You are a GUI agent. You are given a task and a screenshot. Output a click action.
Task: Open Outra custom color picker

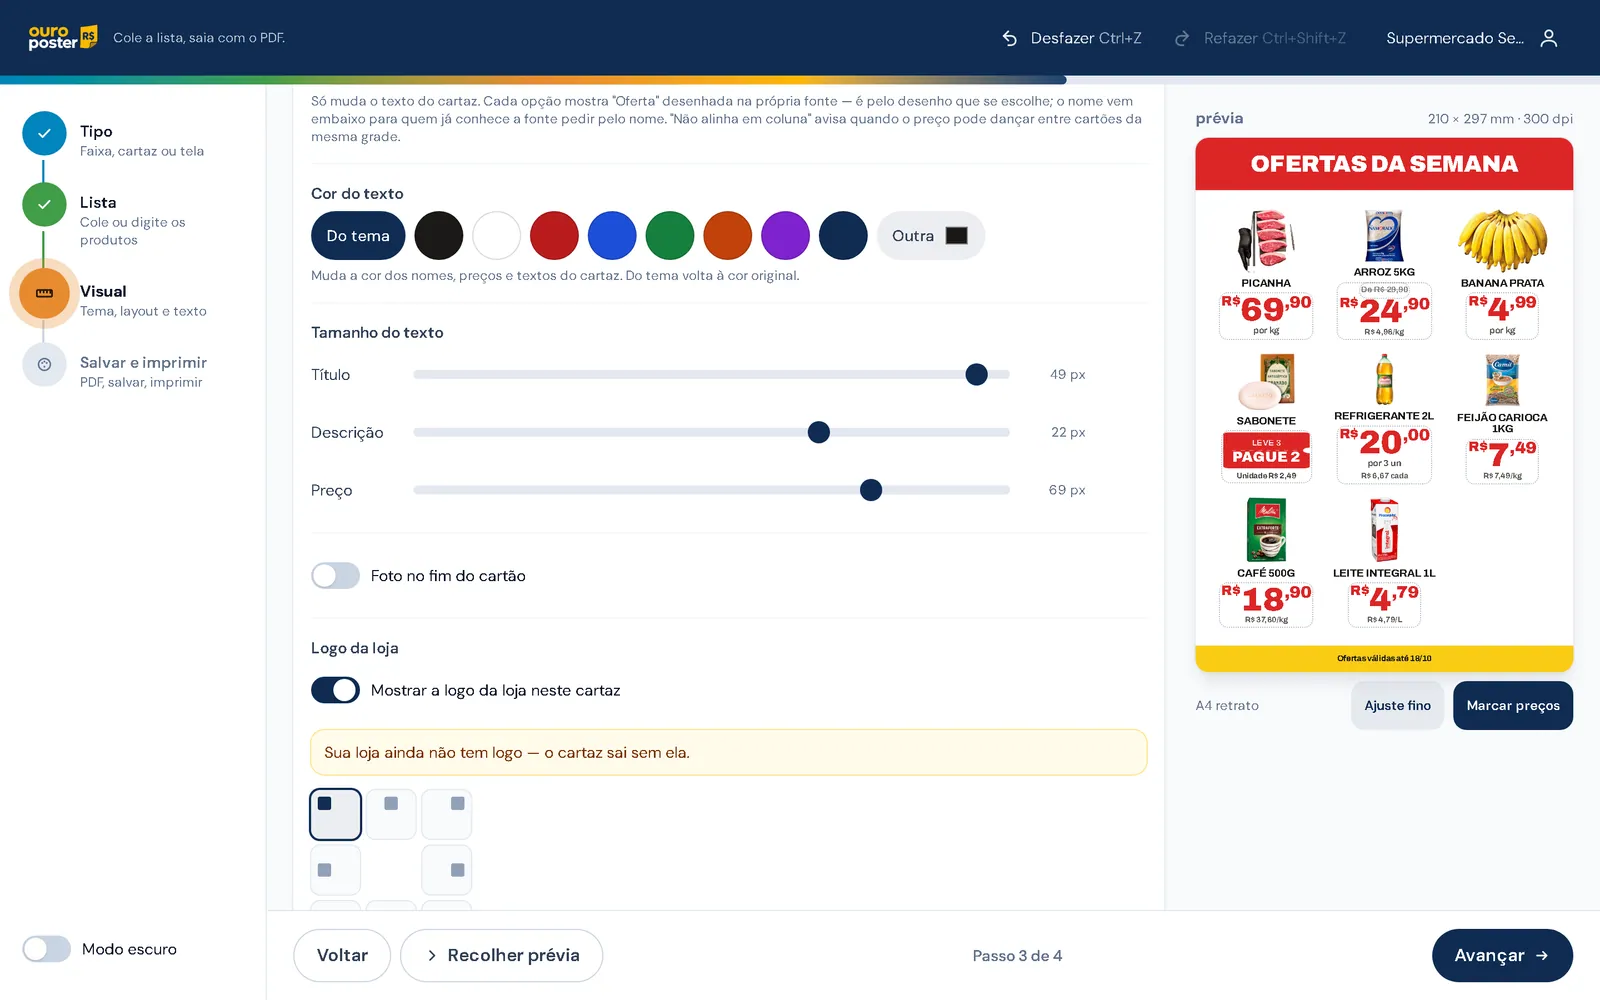tap(930, 236)
